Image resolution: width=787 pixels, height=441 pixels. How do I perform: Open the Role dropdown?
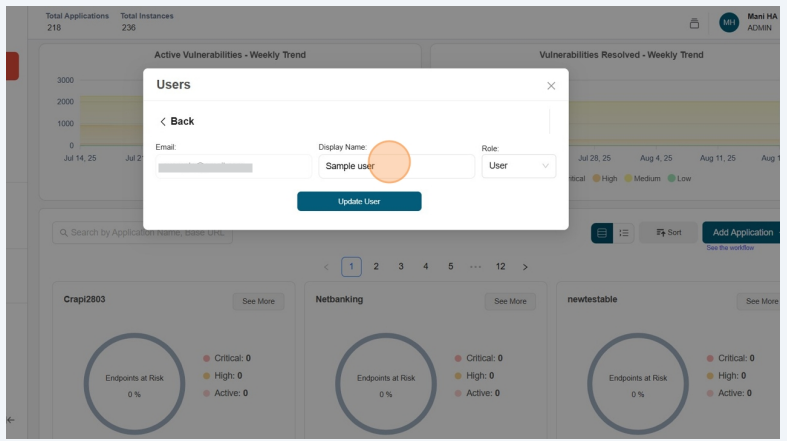518,166
